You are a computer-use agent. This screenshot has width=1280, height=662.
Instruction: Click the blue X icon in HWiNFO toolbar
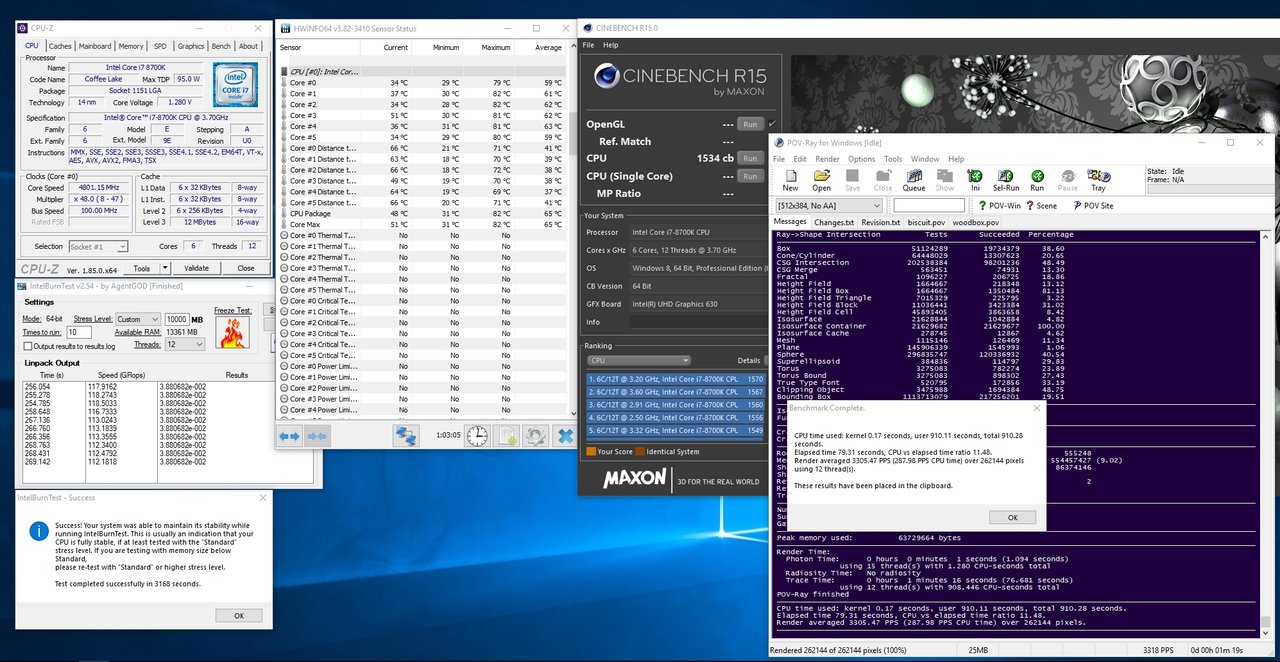click(x=565, y=436)
